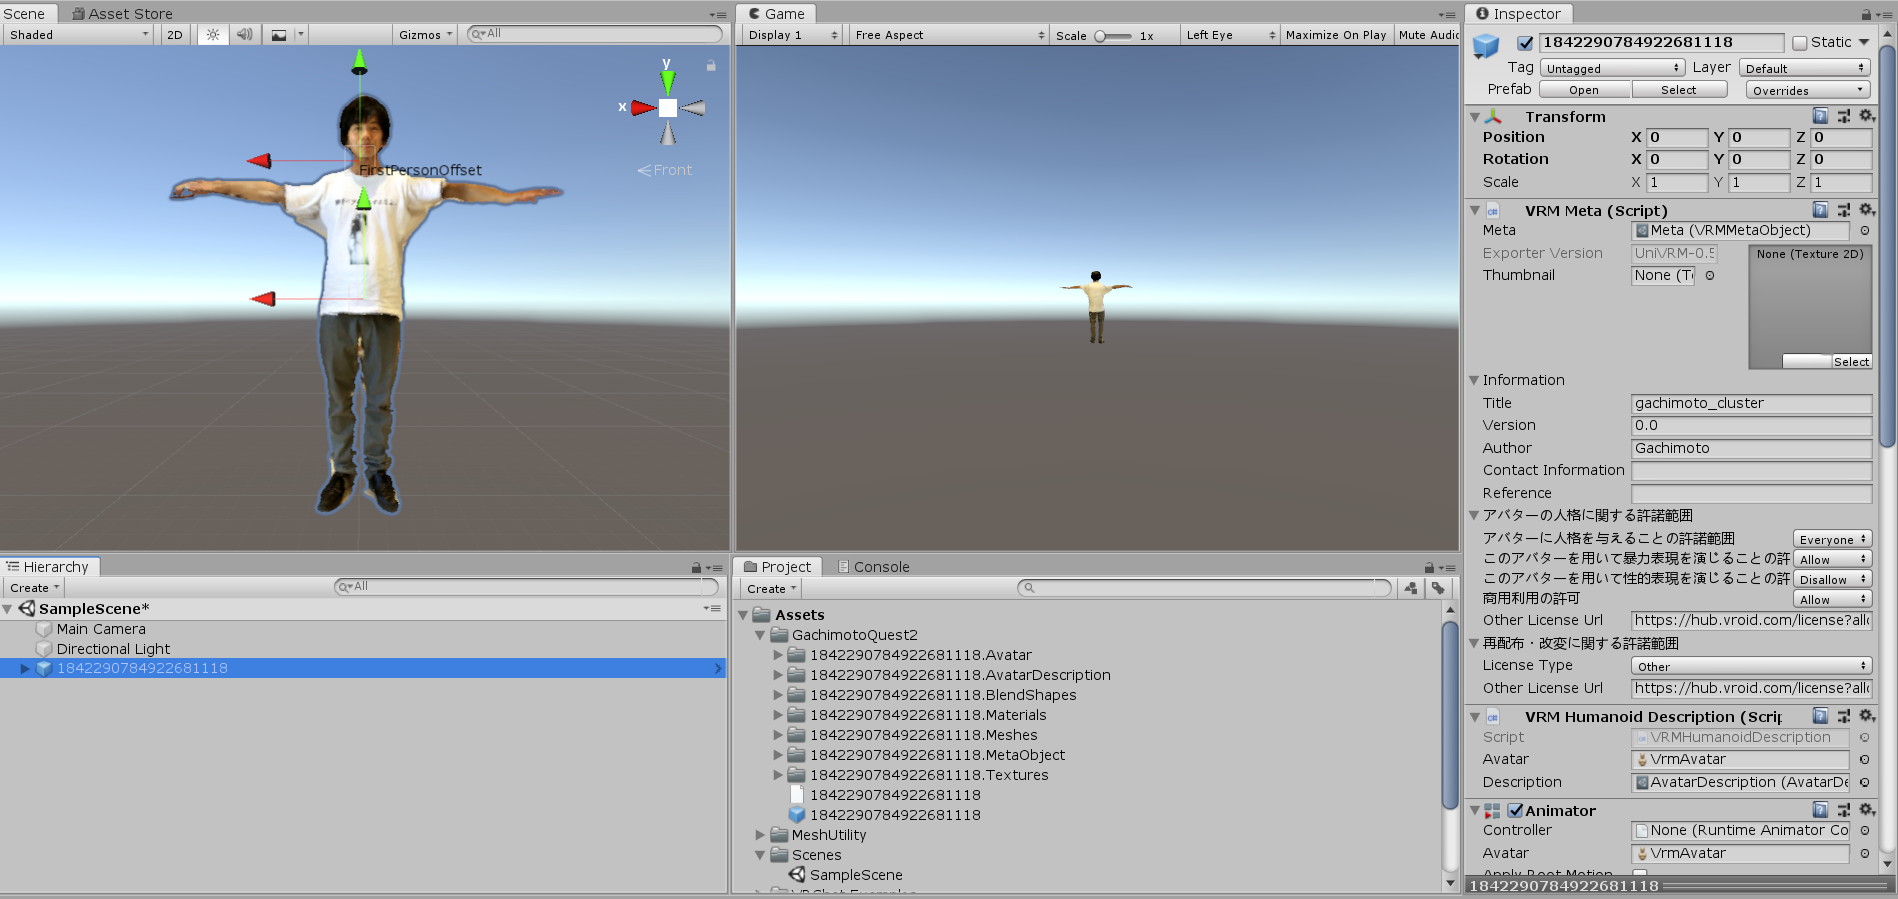Click the Hierarchy search field
The image size is (1898, 899).
tap(527, 587)
